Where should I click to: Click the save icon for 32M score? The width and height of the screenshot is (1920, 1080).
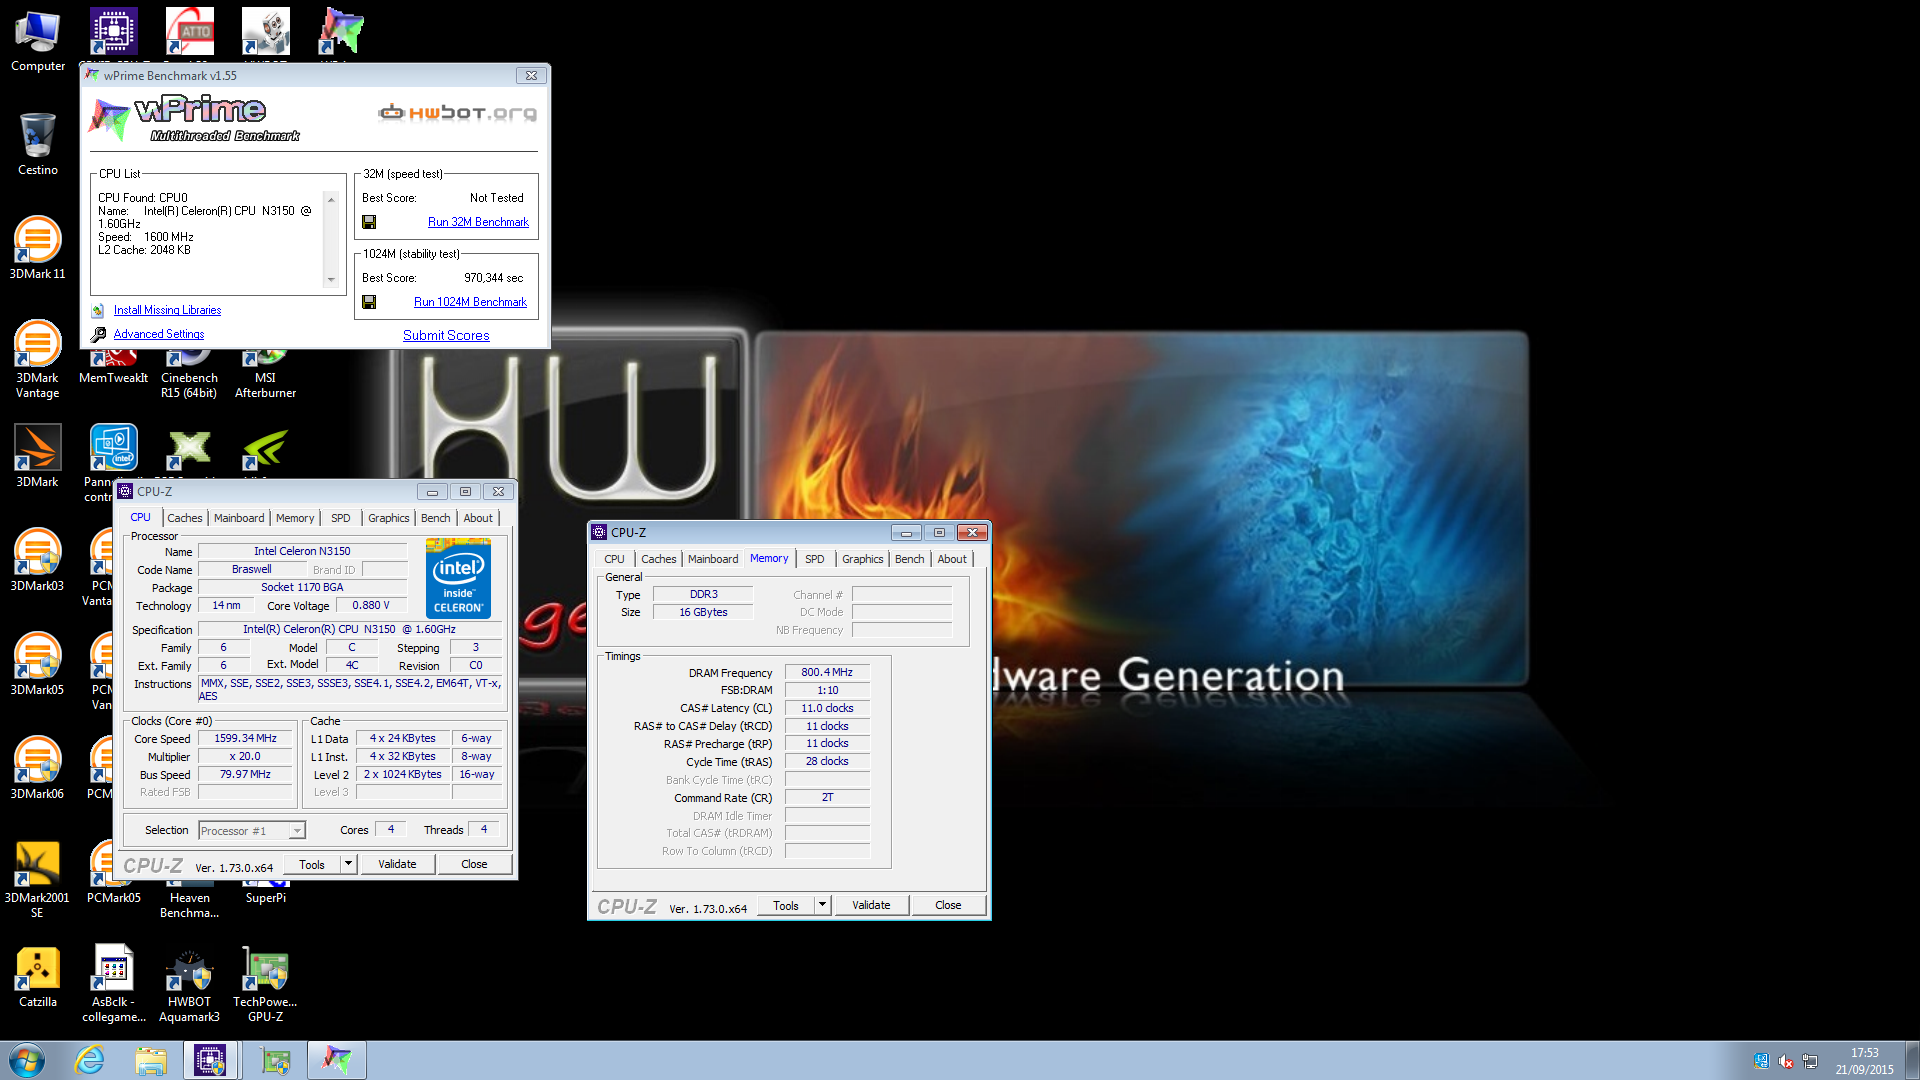point(369,222)
